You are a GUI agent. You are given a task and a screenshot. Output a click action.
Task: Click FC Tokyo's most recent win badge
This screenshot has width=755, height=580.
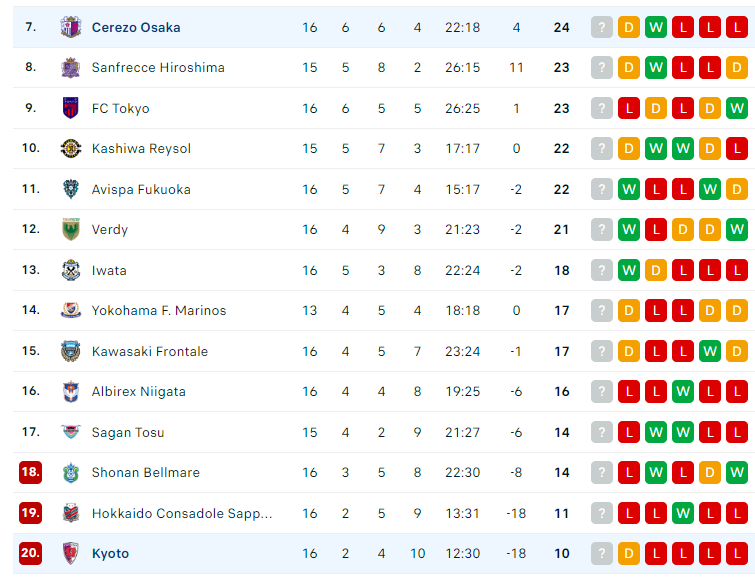[737, 108]
